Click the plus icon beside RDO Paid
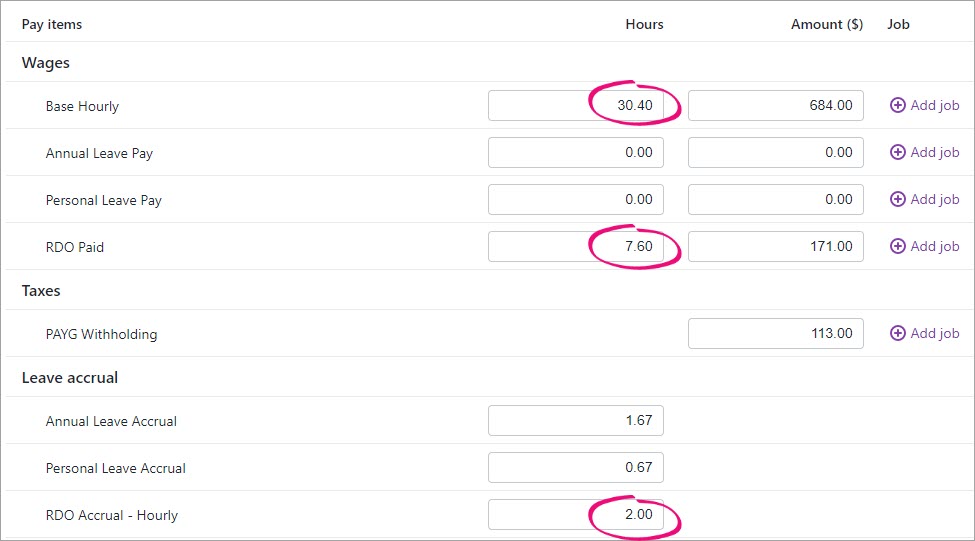 tap(897, 246)
